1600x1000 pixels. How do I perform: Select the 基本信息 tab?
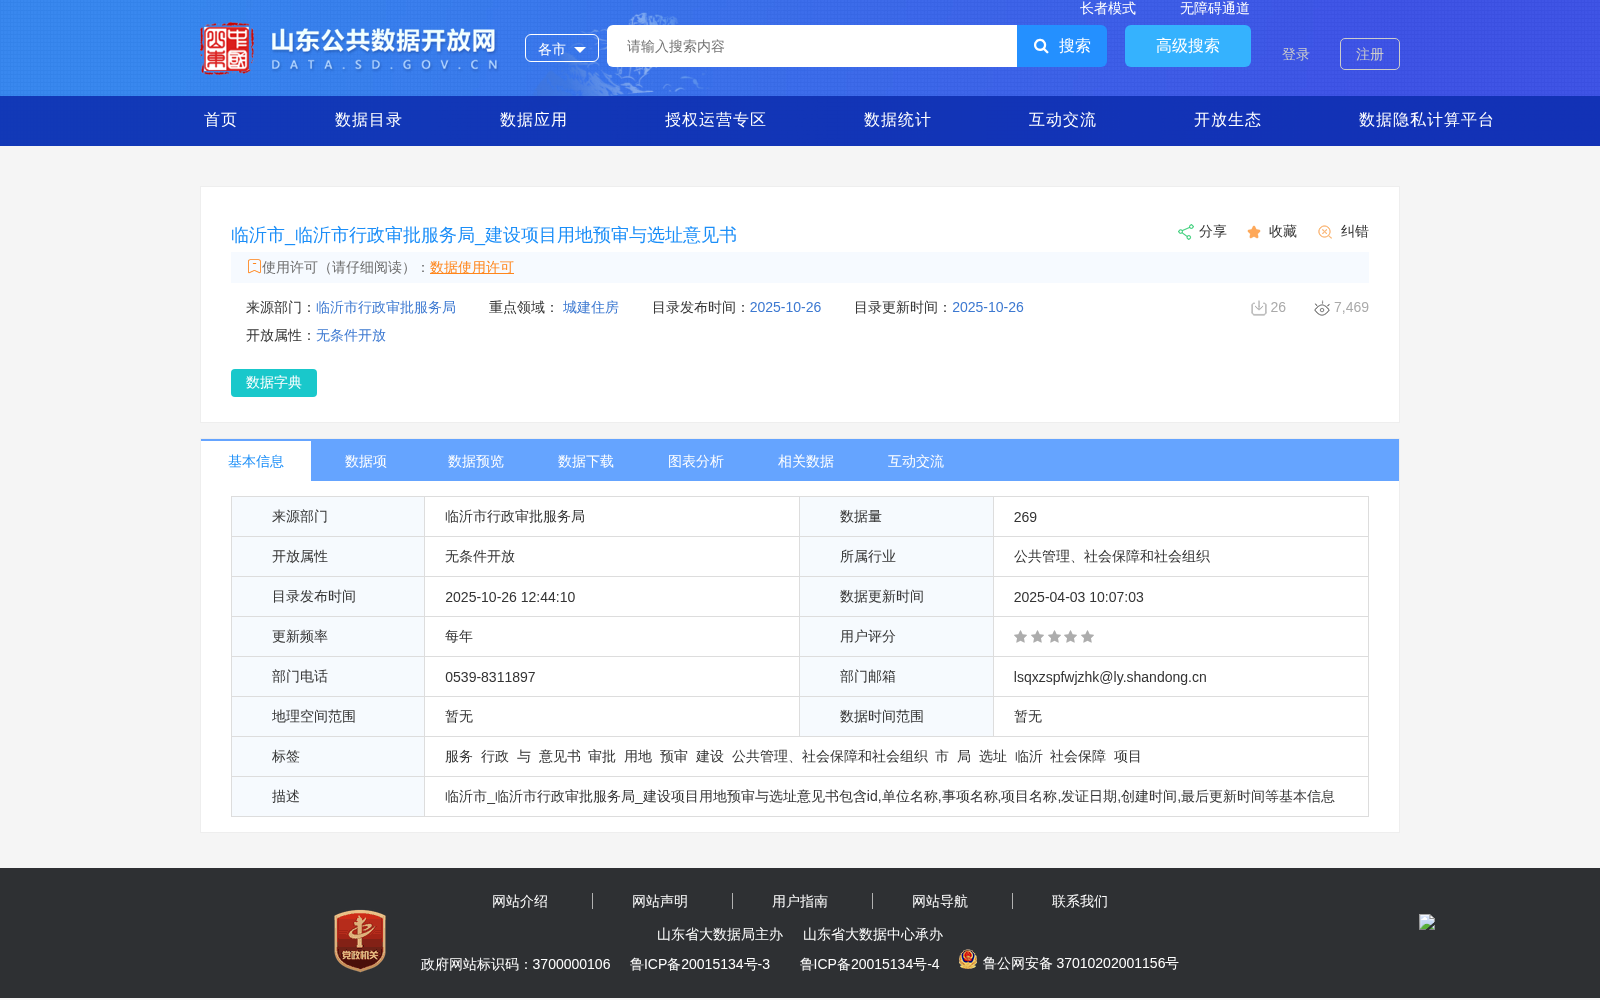click(x=256, y=461)
